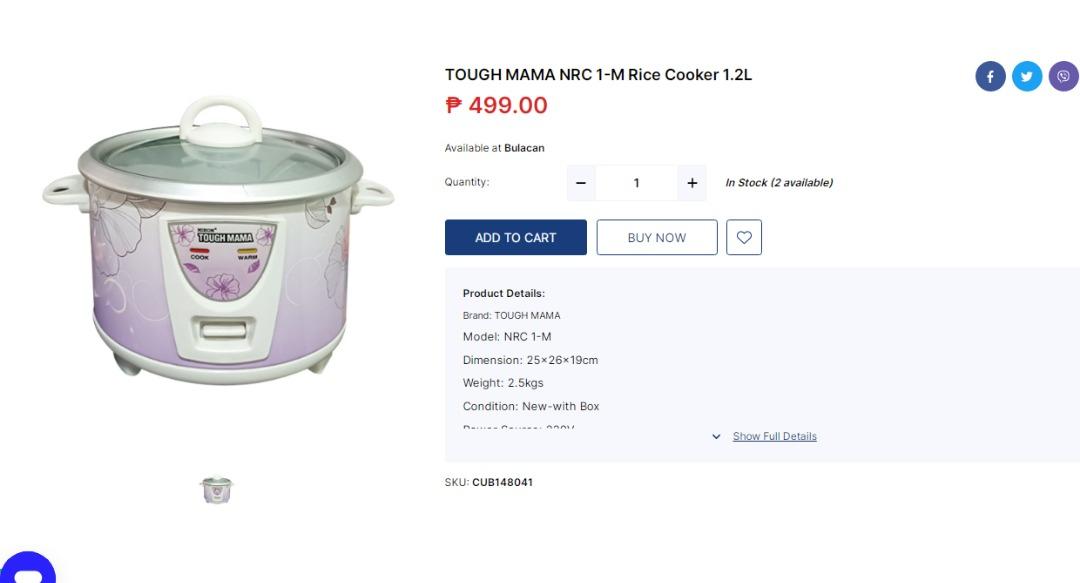The image size is (1080, 583).
Task: Select the product title heading
Action: (x=598, y=74)
